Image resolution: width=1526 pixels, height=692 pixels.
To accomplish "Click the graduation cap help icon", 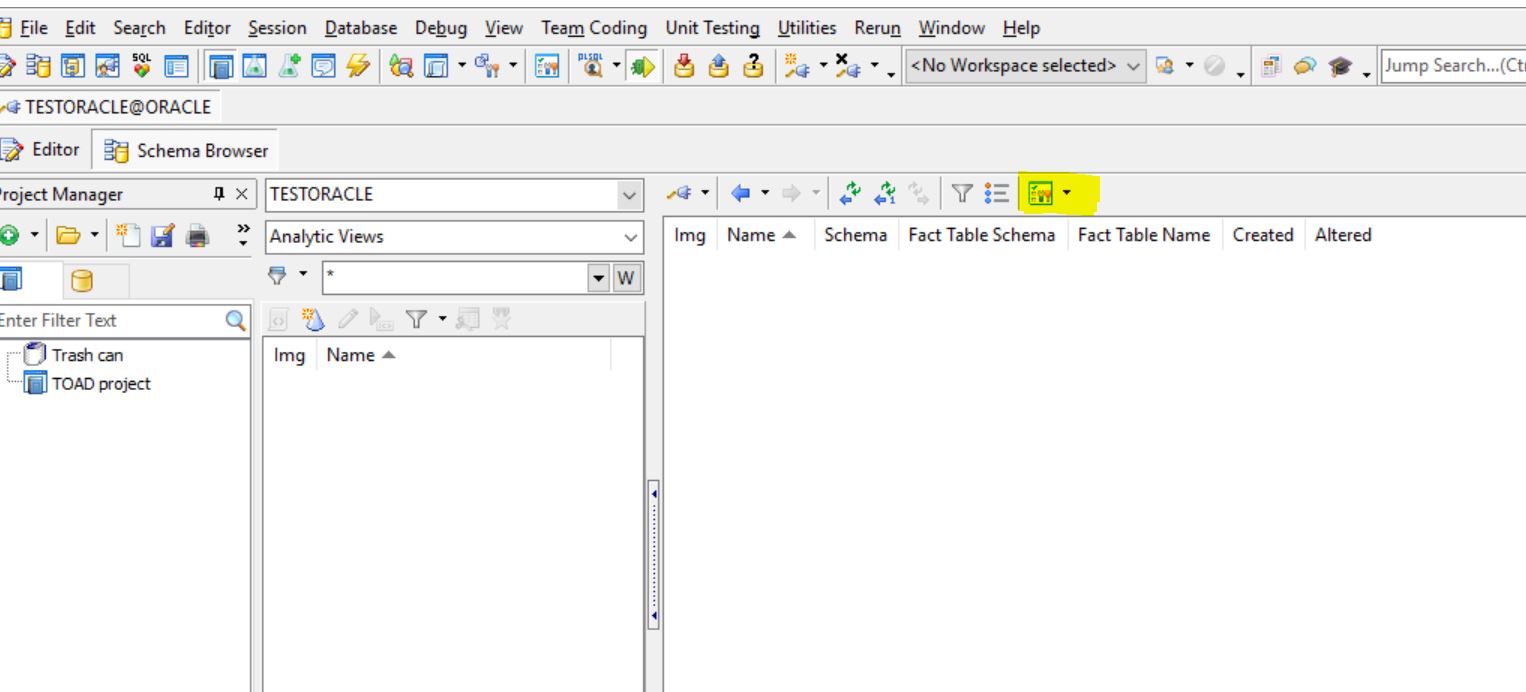I will coord(1340,66).
